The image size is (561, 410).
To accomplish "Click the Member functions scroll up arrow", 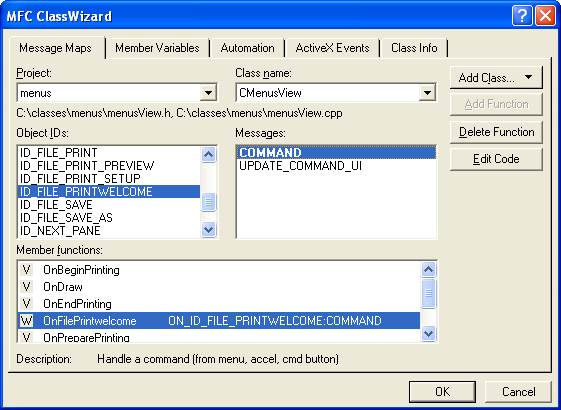I will 429,269.
